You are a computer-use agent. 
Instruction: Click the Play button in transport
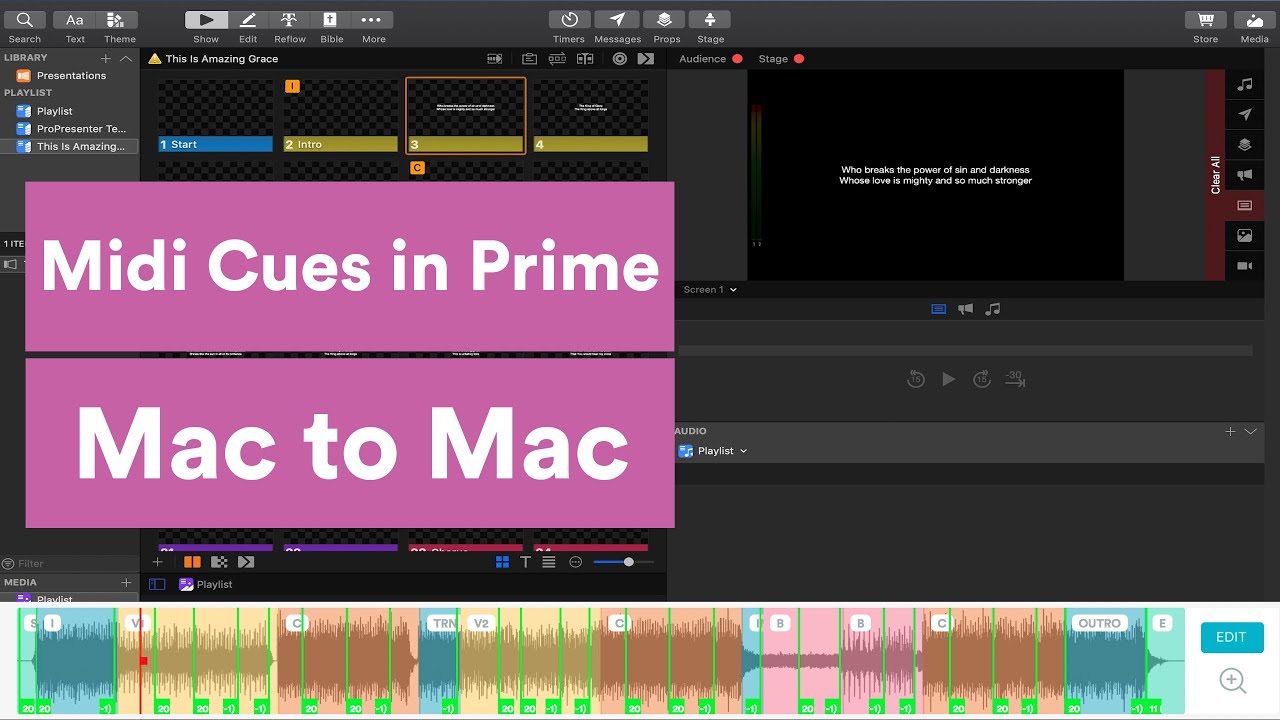[x=949, y=379]
